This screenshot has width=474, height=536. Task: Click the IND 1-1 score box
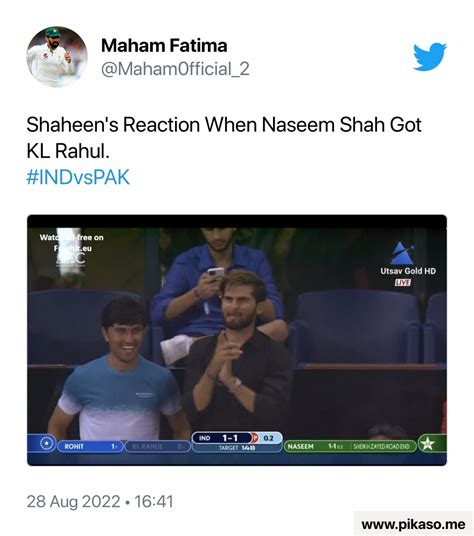pos(222,438)
